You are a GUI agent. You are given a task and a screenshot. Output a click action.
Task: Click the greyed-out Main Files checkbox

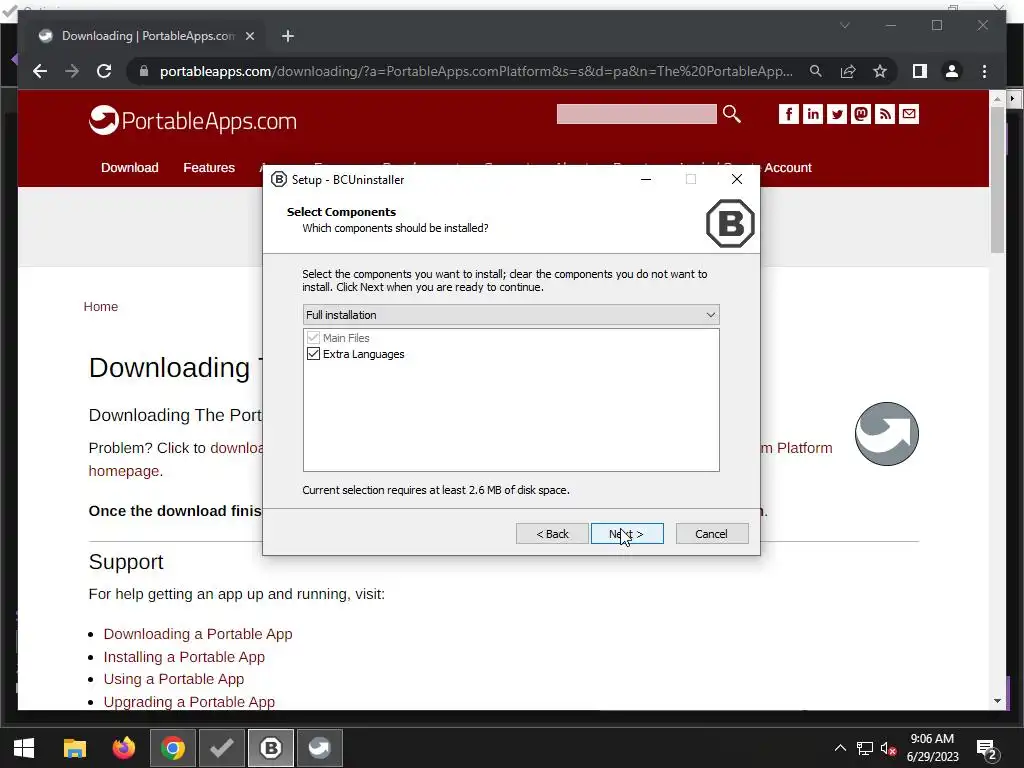pos(313,338)
